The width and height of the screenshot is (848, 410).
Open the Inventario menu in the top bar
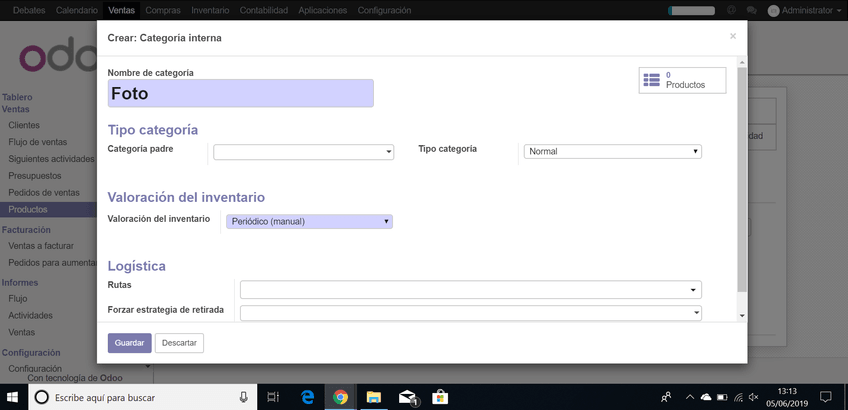pos(210,10)
